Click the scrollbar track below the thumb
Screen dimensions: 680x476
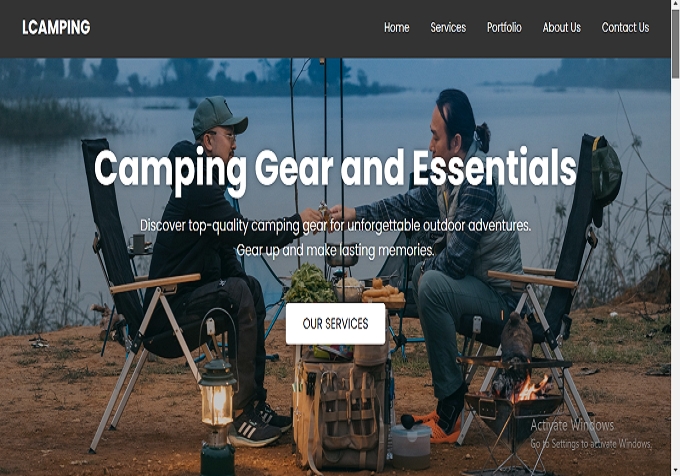(675, 273)
